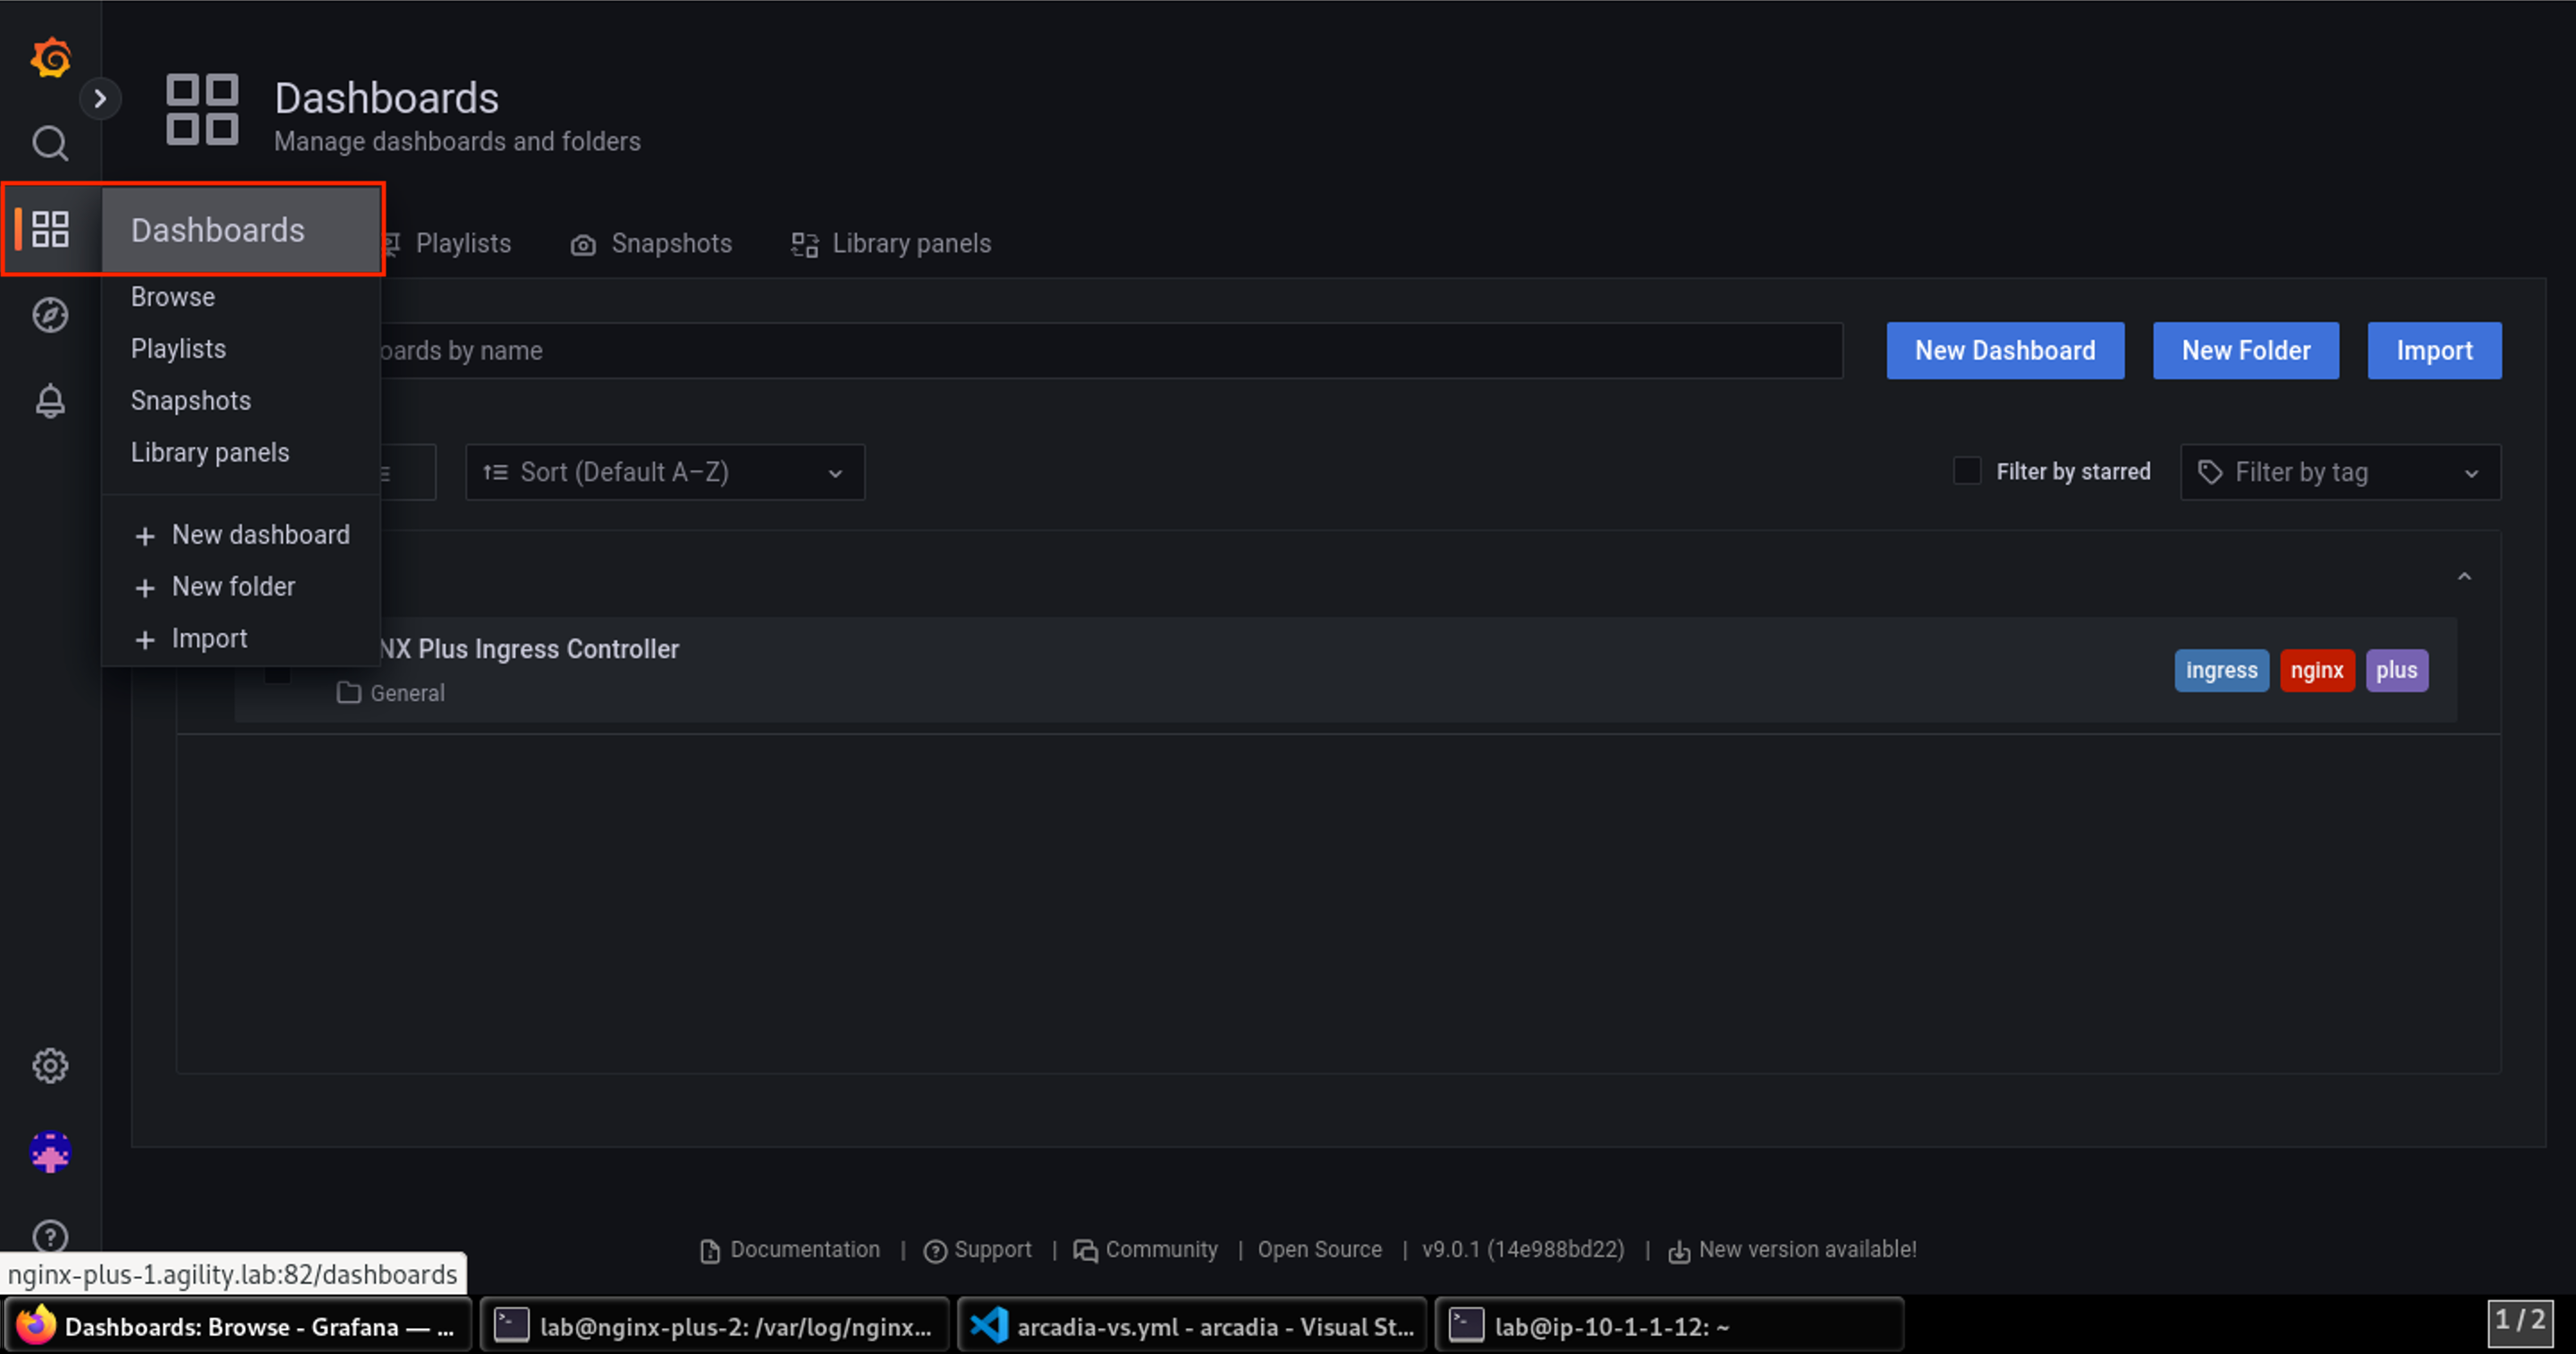Toggle the Filter by starred checkbox
Viewport: 2576px width, 1354px height.
[1967, 471]
